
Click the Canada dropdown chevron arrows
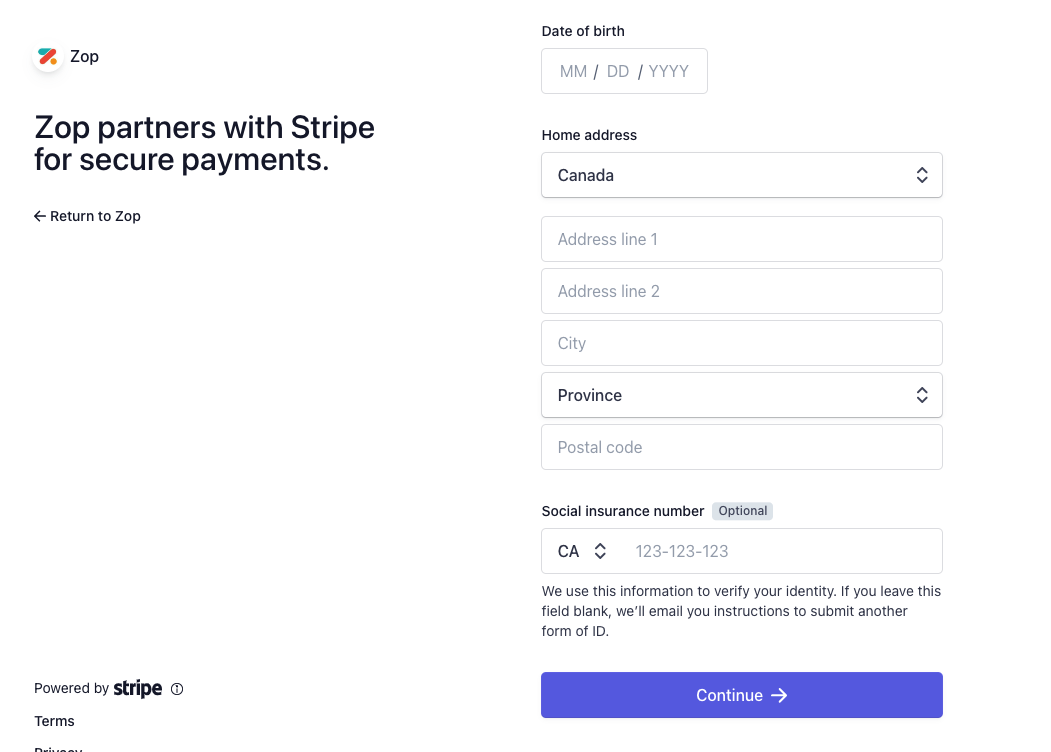922,175
